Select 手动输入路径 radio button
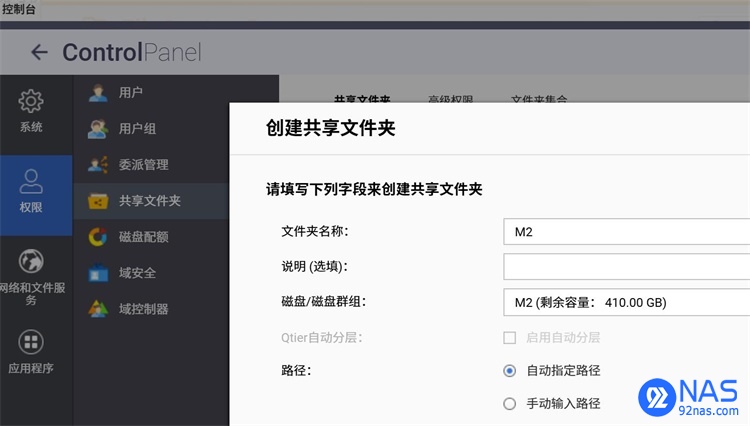Viewport: 750px width, 426px height. pyautogui.click(x=510, y=404)
